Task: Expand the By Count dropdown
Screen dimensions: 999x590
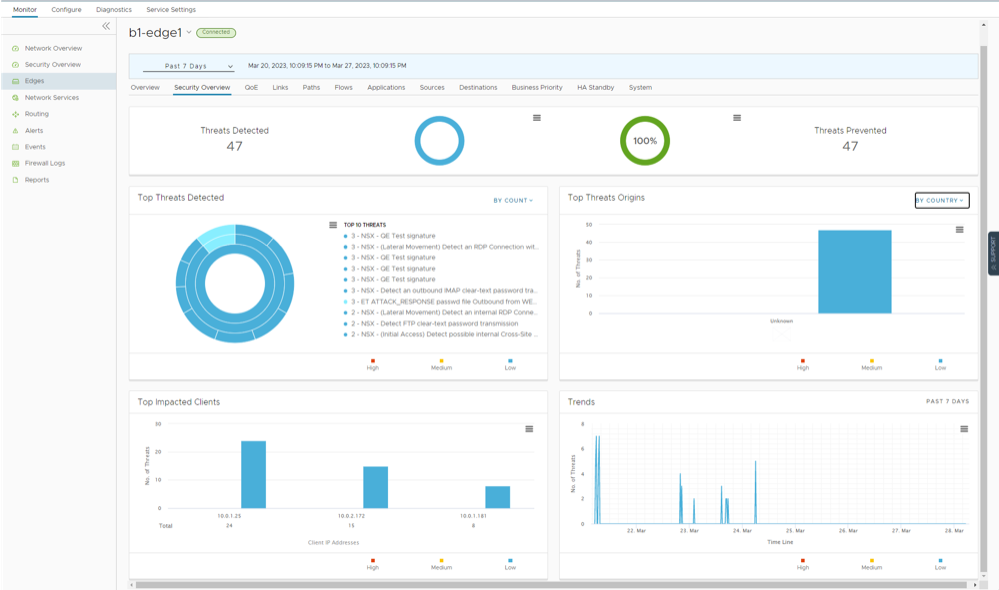Action: 513,200
